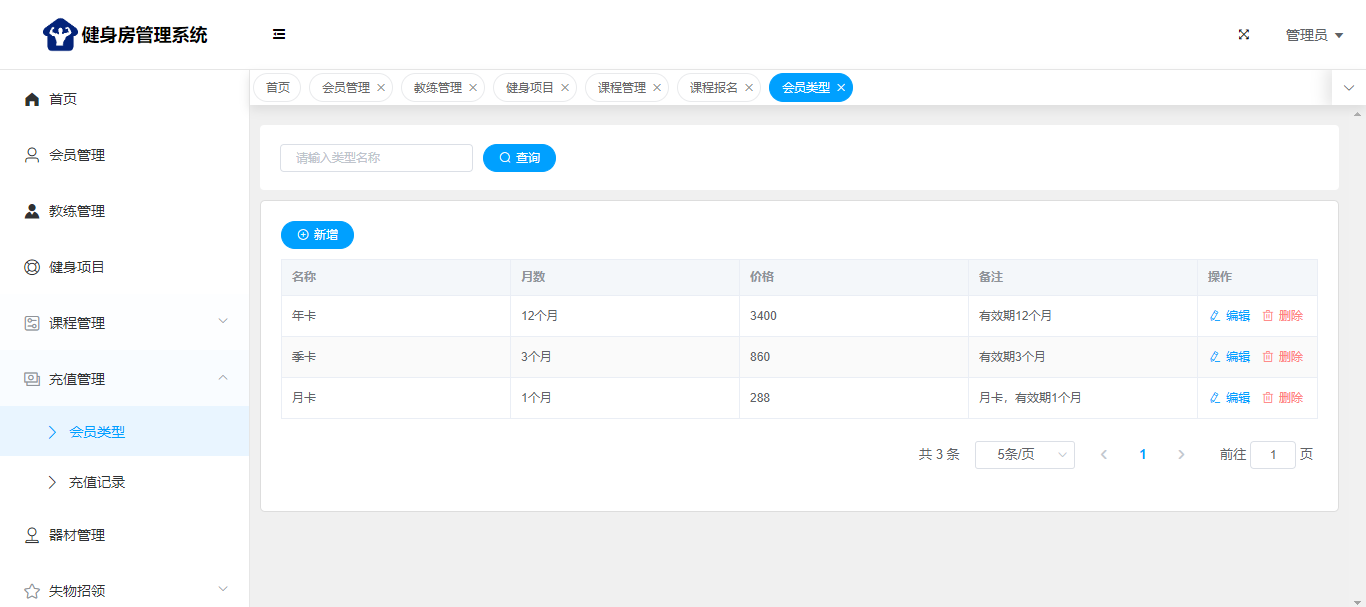Toggle fullscreen mode icon in header
This screenshot has width=1366, height=607.
point(1243,34)
